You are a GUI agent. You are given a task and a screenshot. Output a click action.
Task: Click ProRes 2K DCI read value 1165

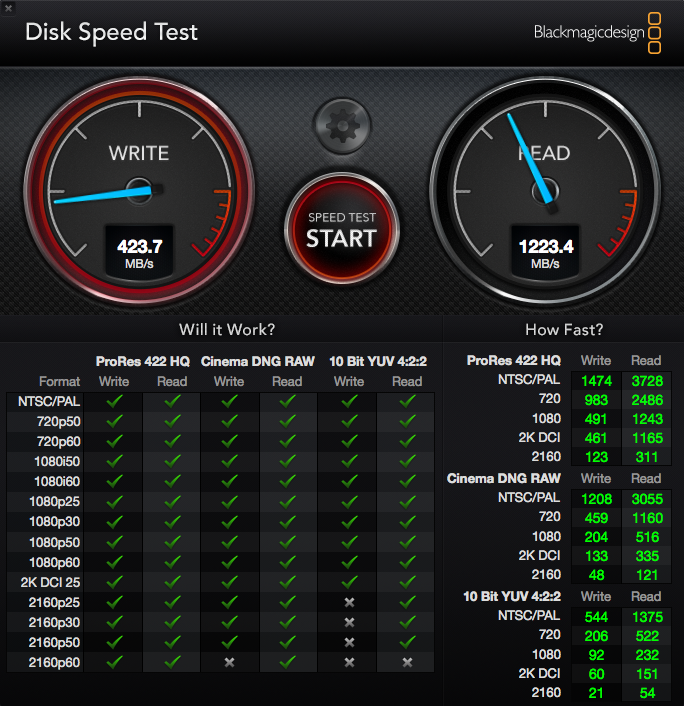tap(647, 438)
